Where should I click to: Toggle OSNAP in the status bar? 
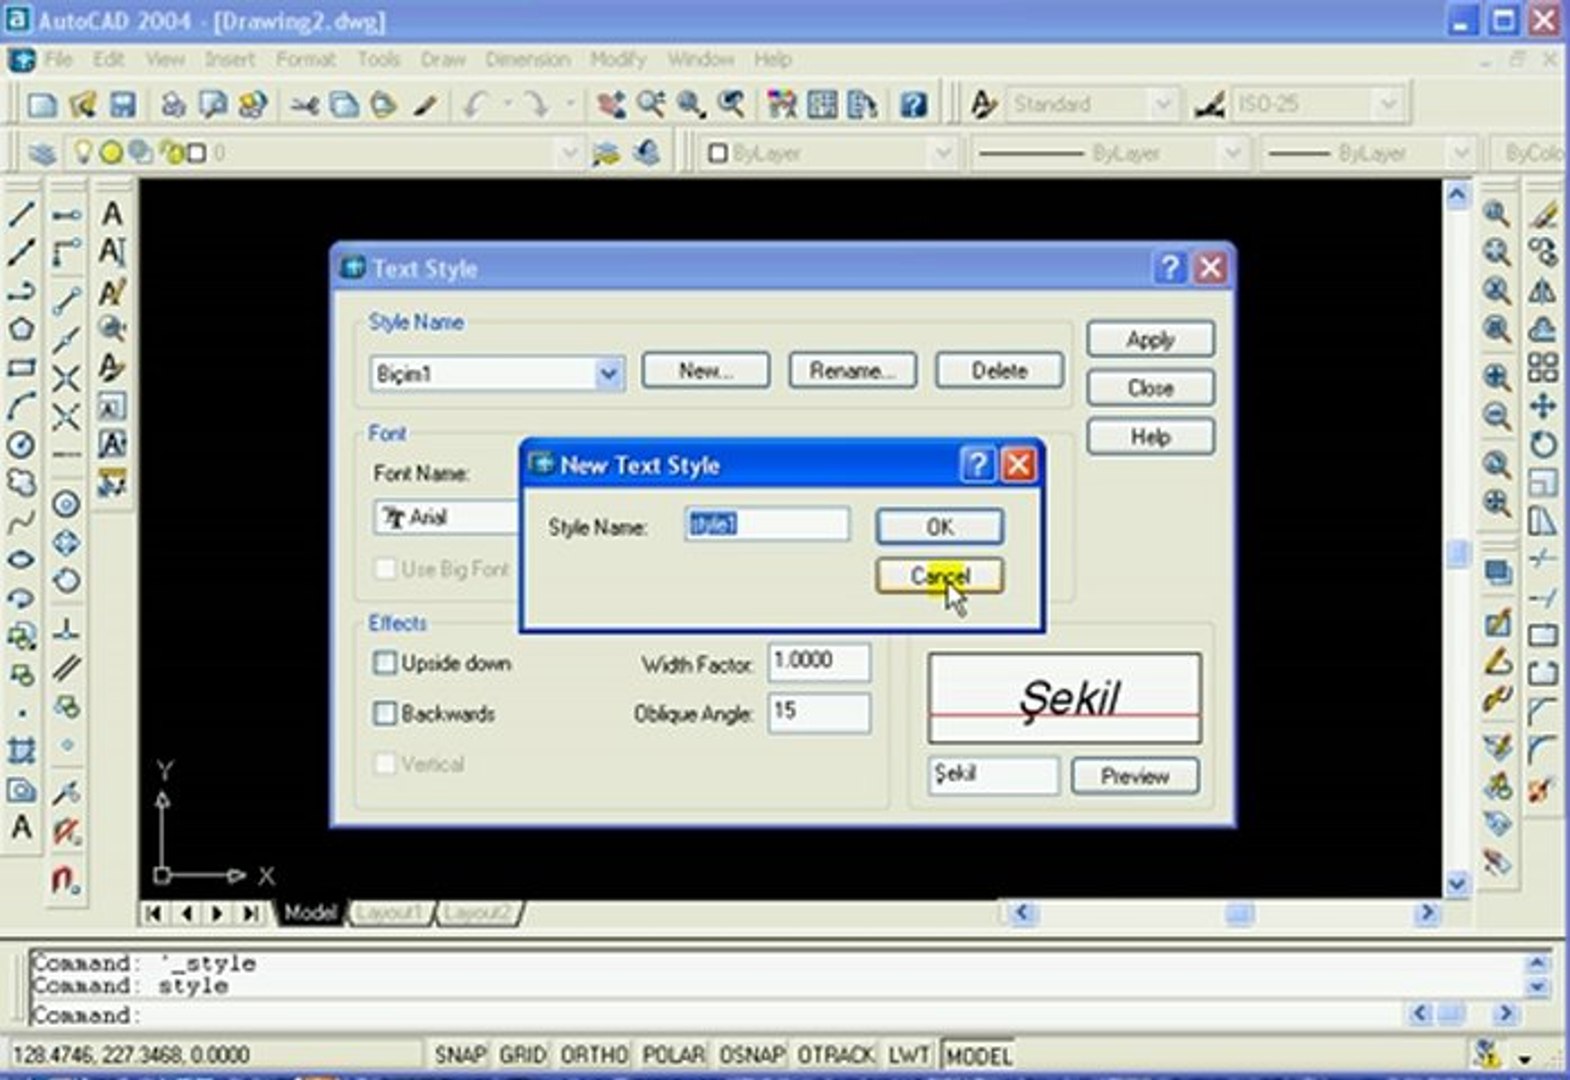tap(752, 1055)
